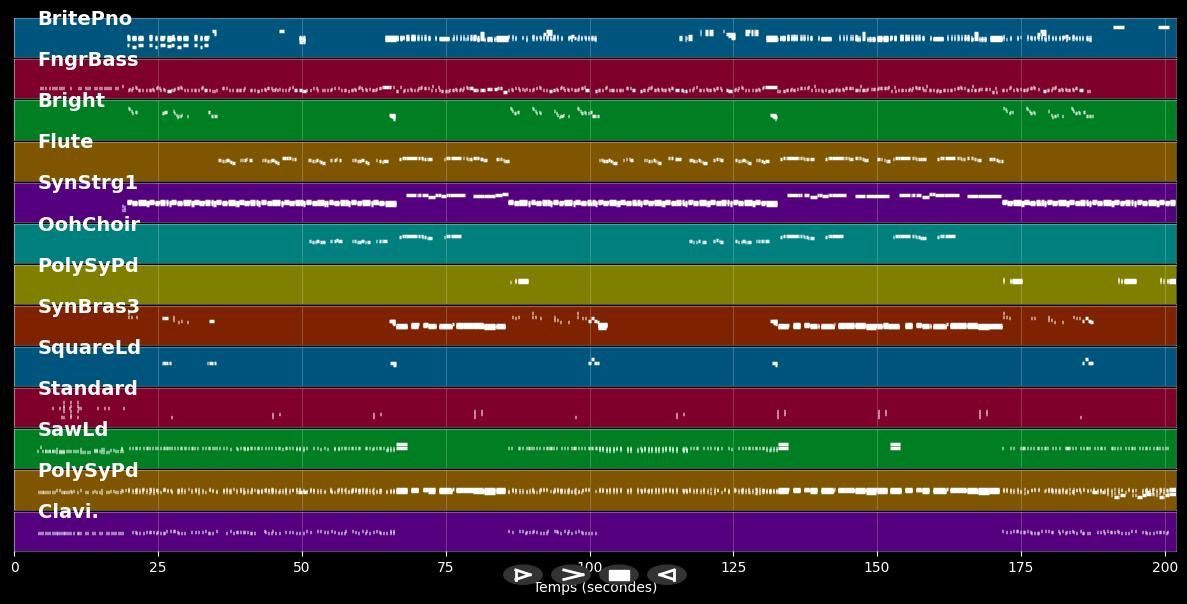The image size is (1187, 604).
Task: Select the Standard drum track label
Action: click(x=88, y=389)
